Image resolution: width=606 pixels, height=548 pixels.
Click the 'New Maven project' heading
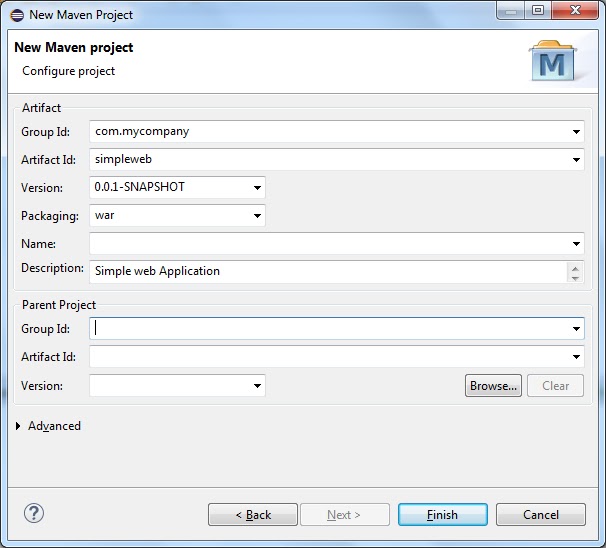pos(74,48)
